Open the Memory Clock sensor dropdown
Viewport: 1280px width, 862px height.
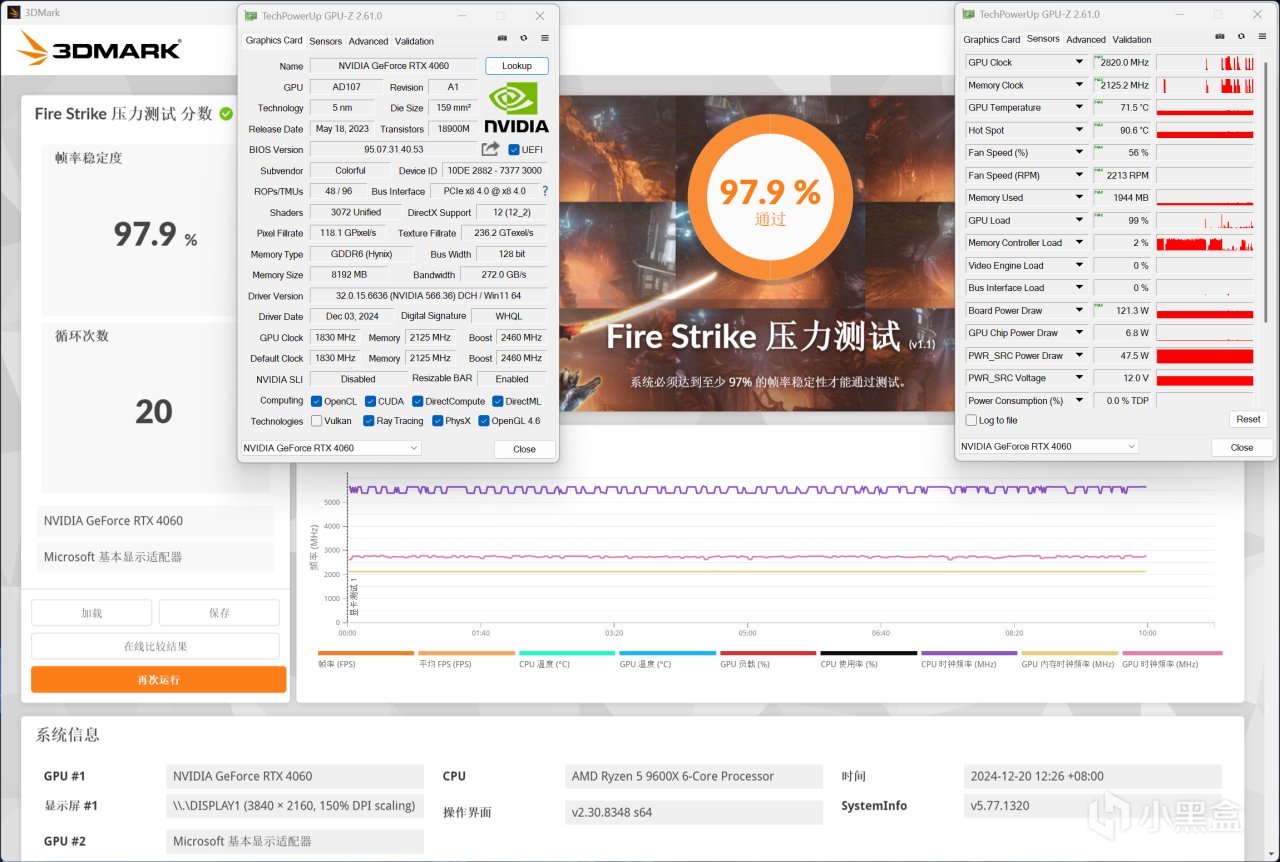point(1079,85)
